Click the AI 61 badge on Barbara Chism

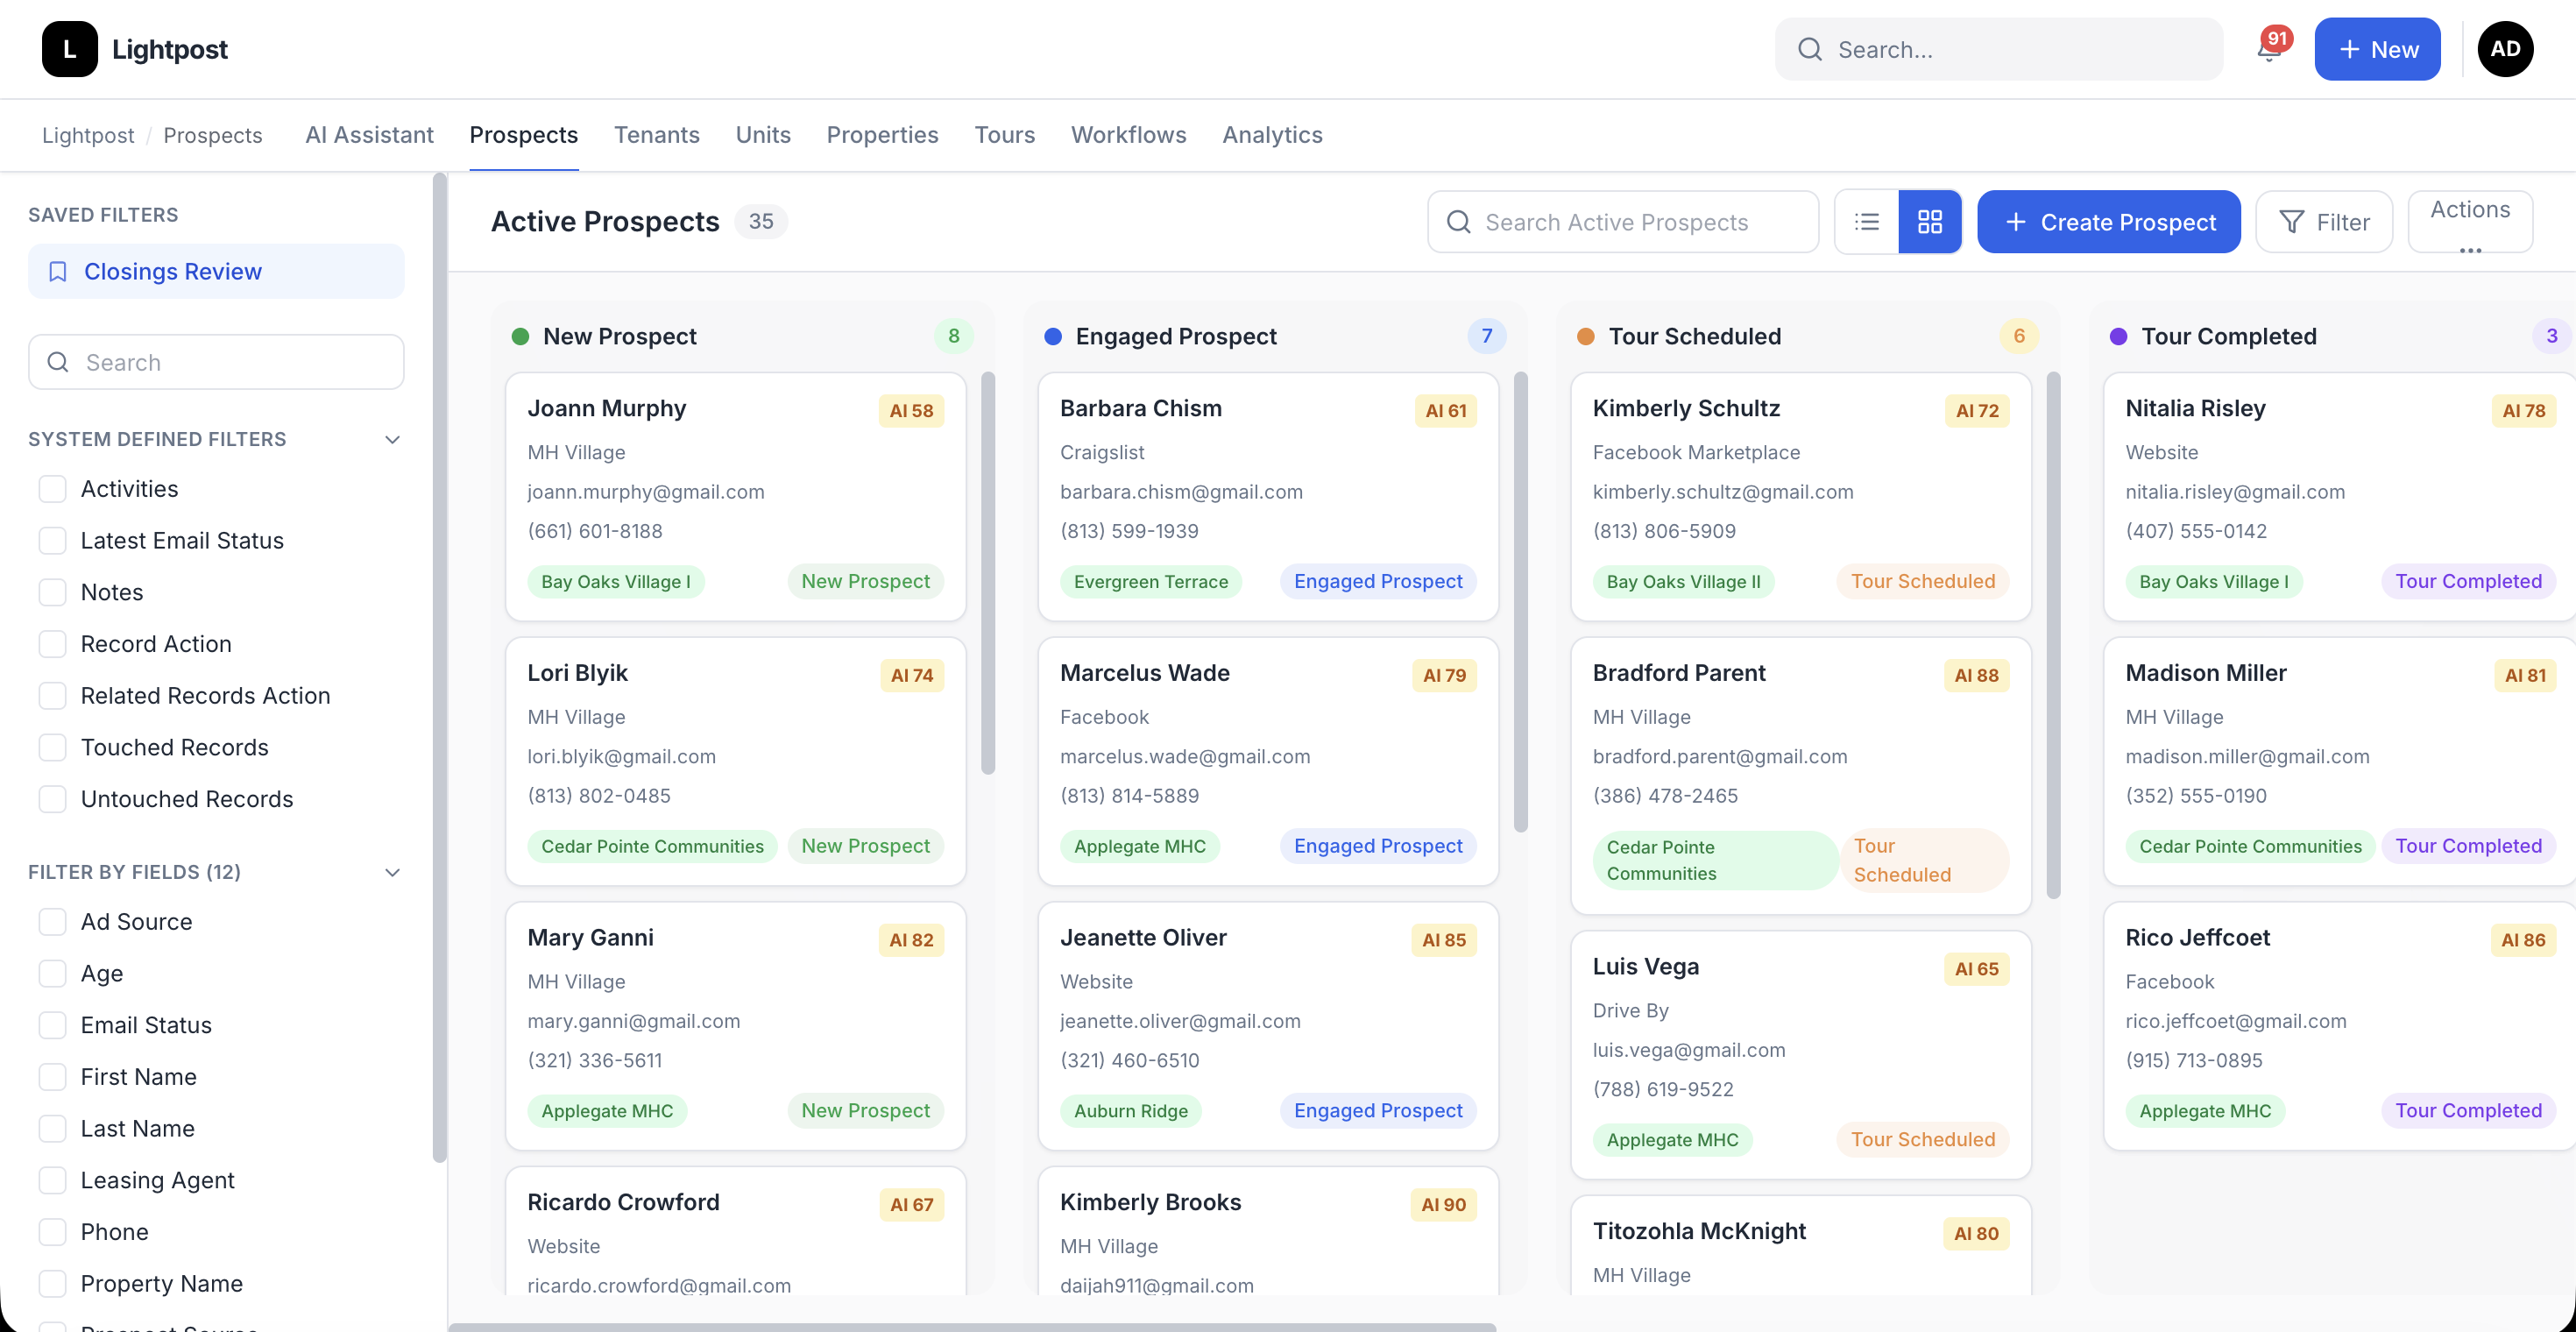pyautogui.click(x=1445, y=411)
